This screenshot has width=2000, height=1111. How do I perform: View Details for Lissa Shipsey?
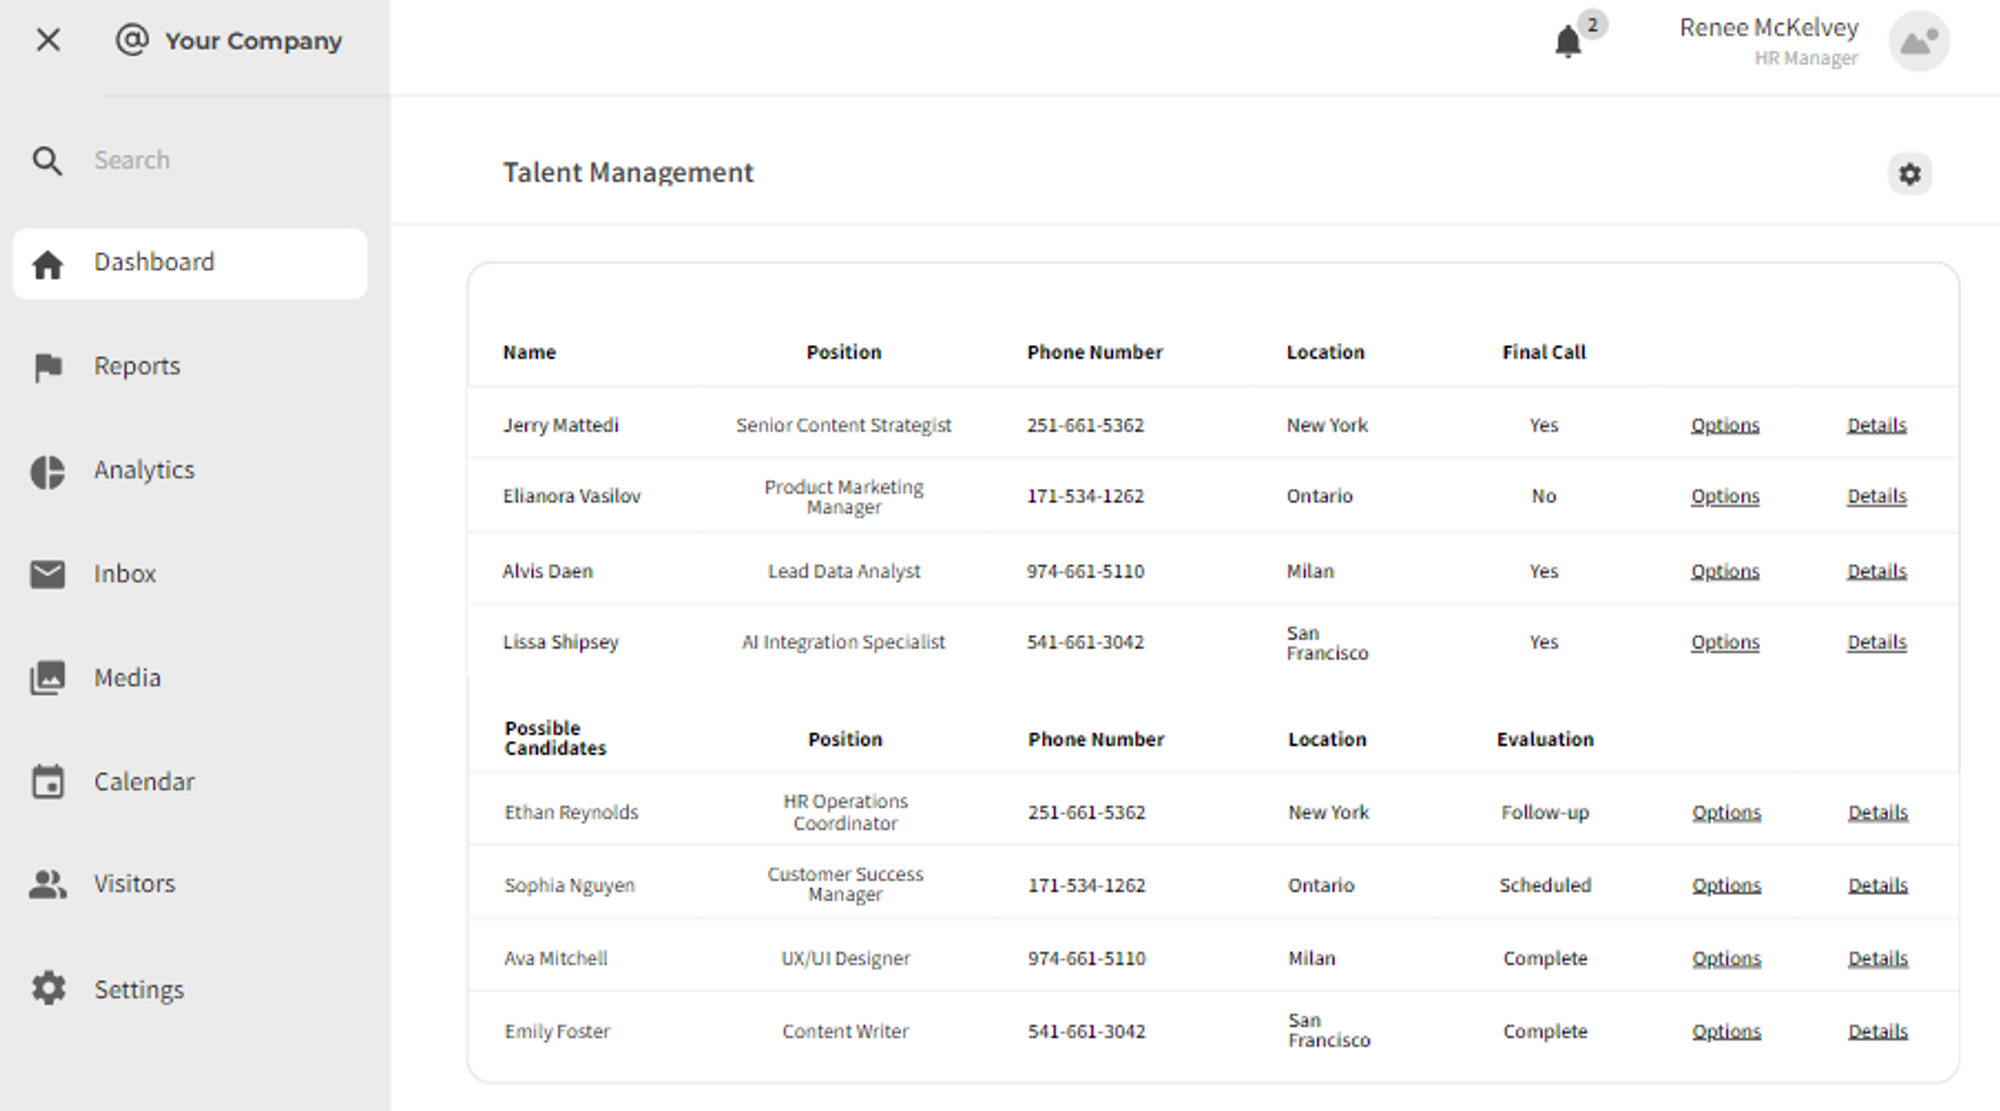coord(1876,642)
